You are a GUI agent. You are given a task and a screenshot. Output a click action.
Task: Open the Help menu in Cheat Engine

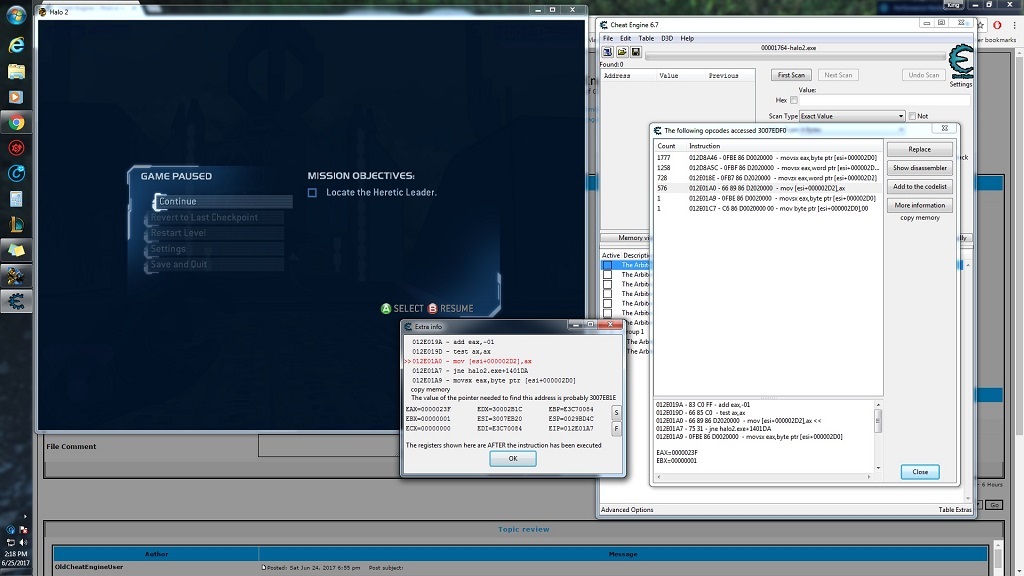coord(687,39)
